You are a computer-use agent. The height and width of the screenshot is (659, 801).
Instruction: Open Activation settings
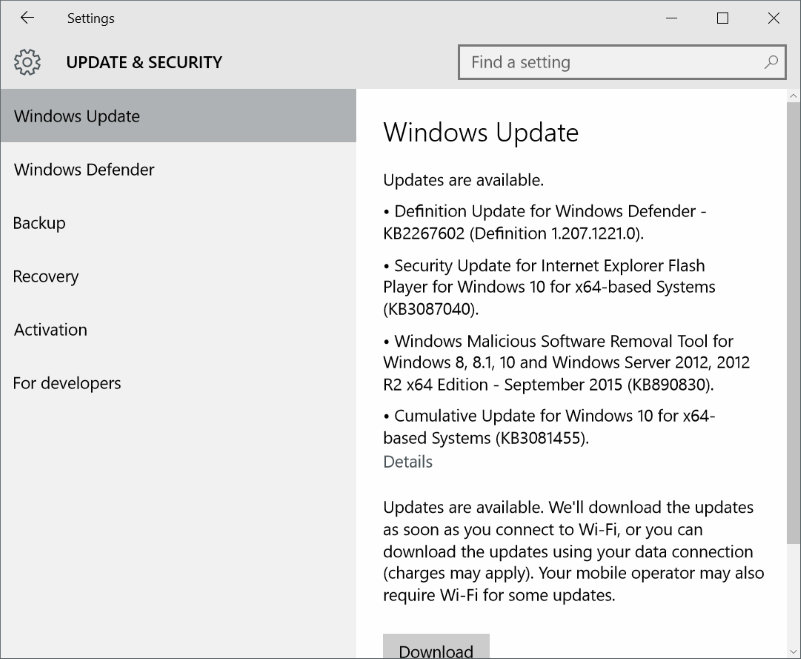50,330
